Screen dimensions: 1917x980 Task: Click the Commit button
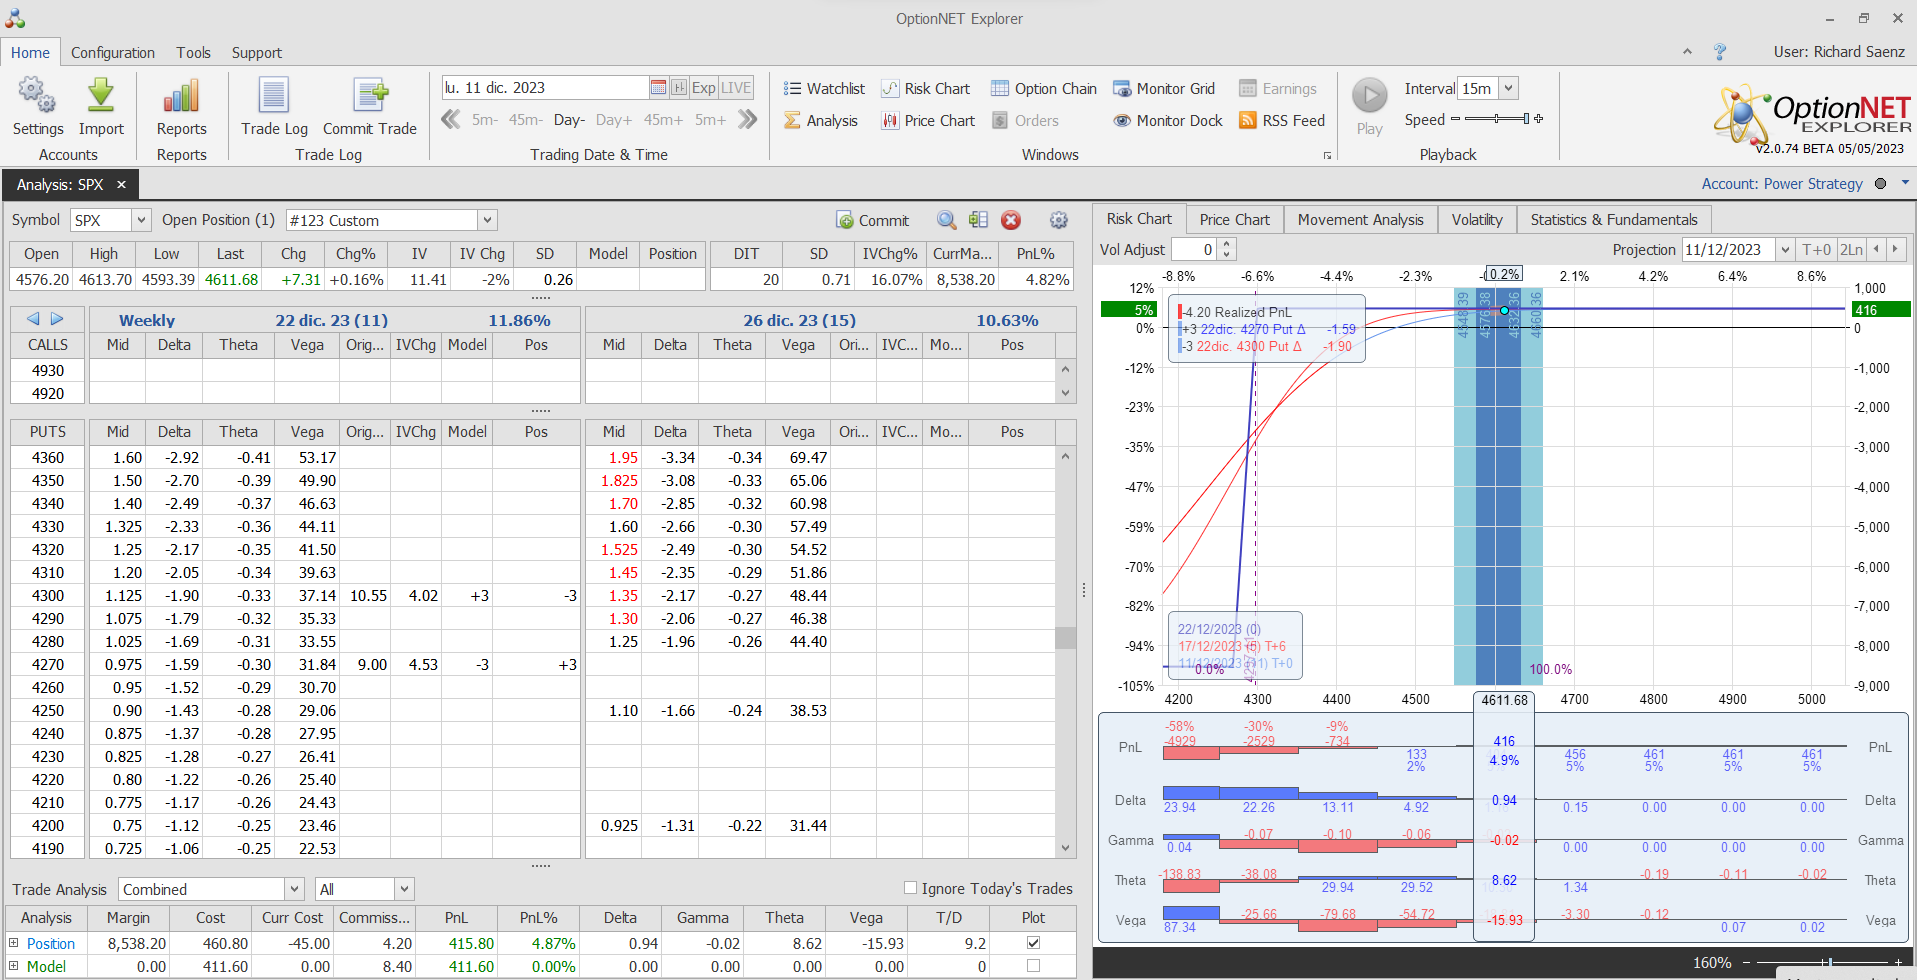tap(873, 221)
